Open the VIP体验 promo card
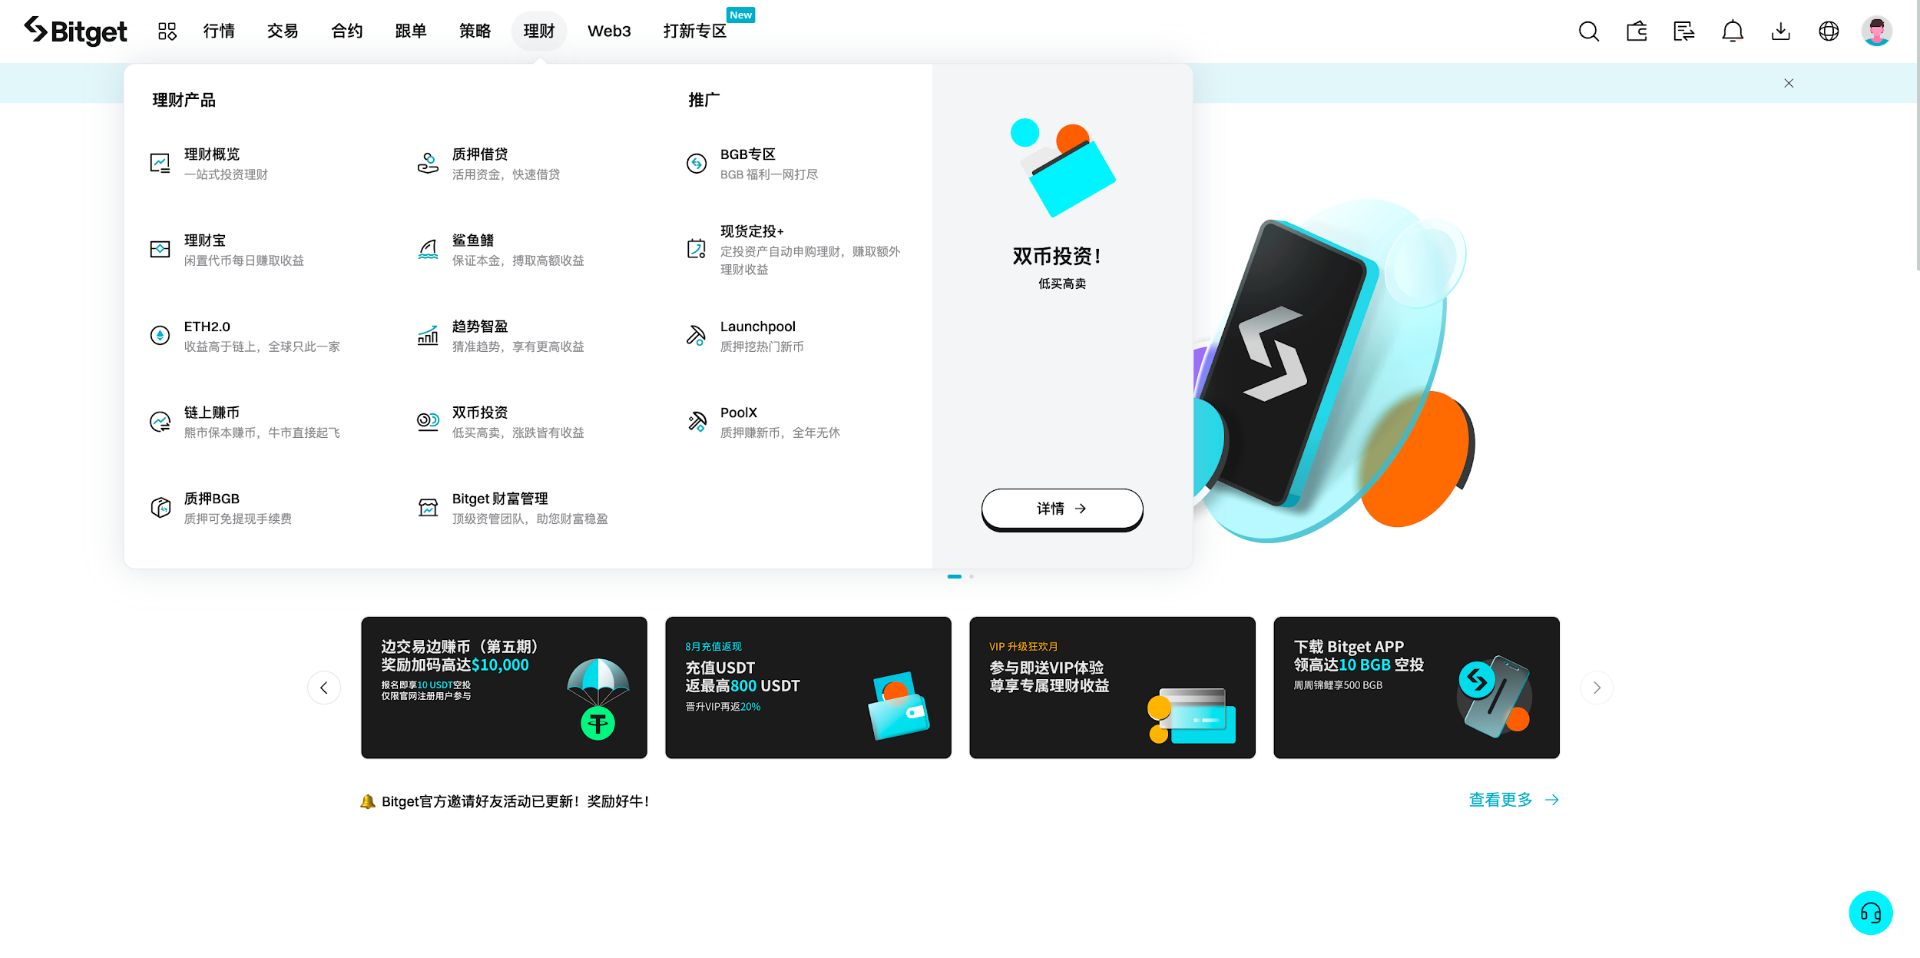 1112,687
